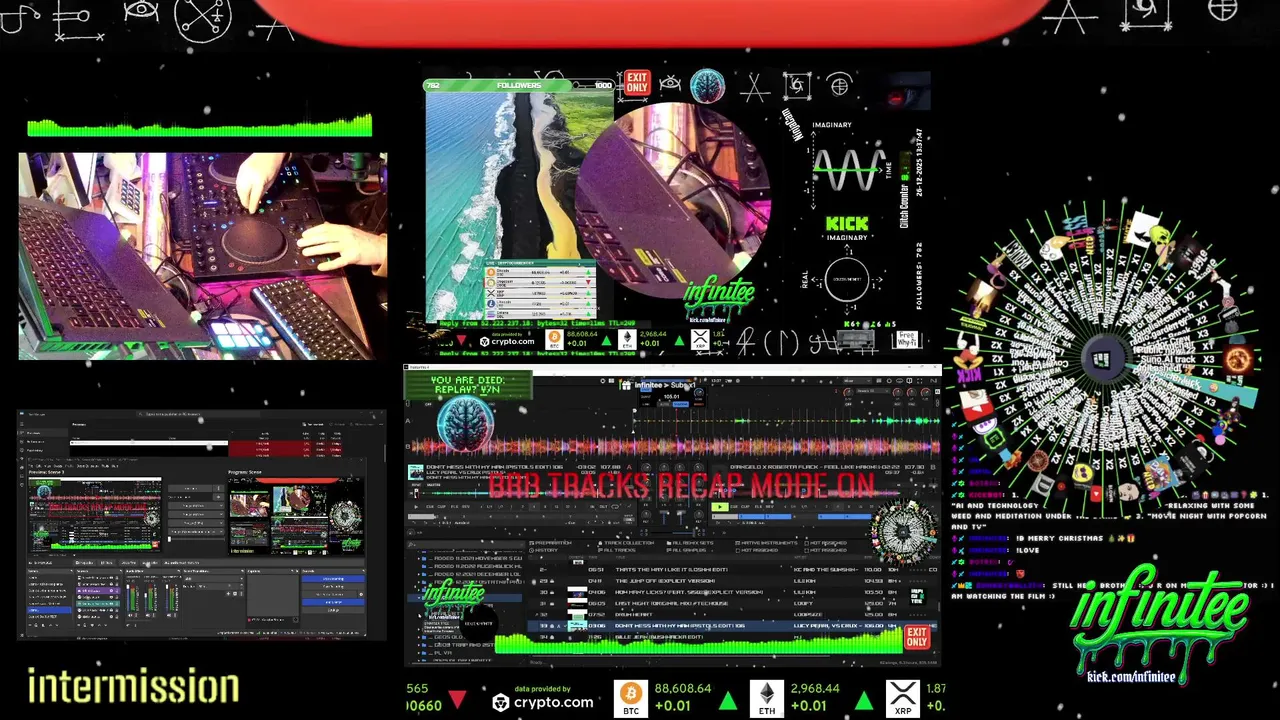
Task: Click the Transition button in OBS studio mode
Action: pyautogui.click(x=190, y=489)
